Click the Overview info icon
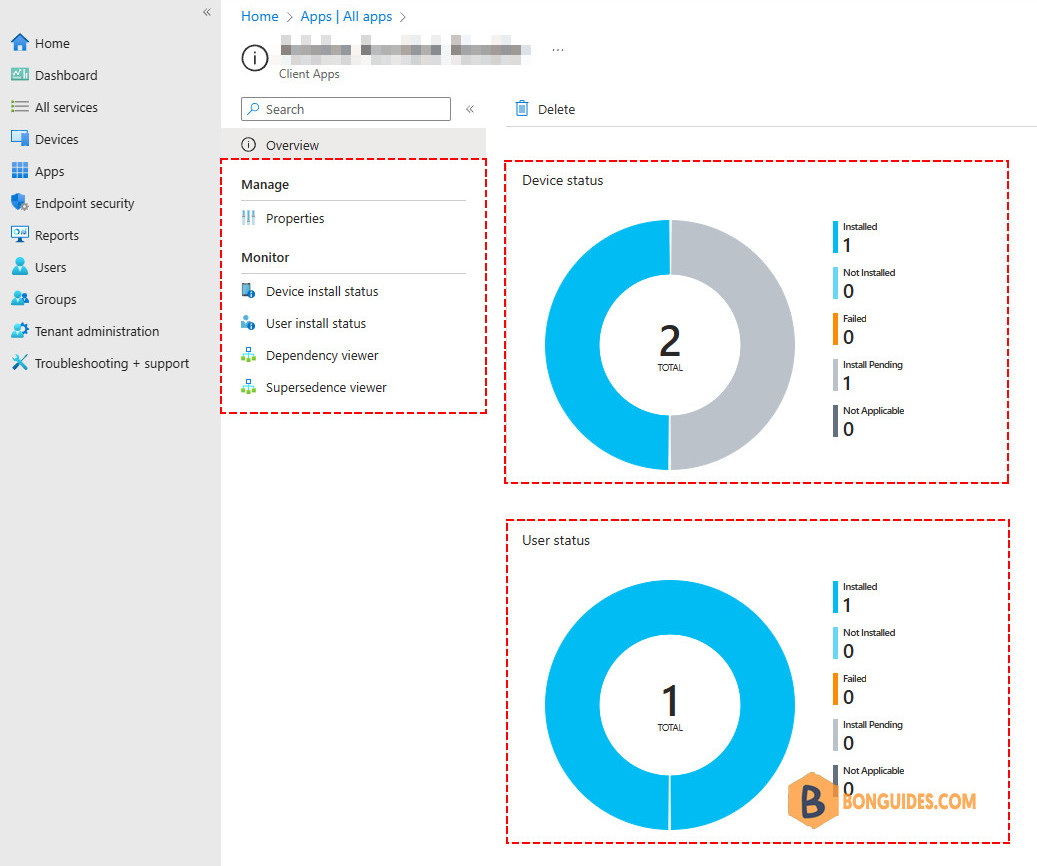 click(x=249, y=144)
